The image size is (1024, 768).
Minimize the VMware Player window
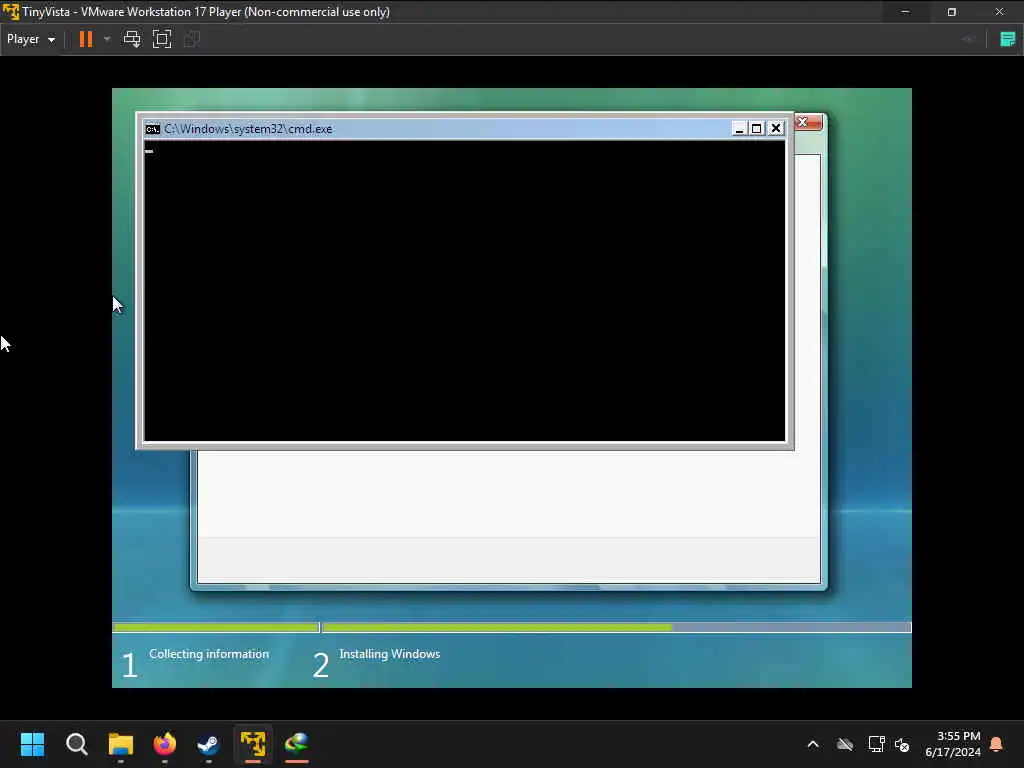point(905,12)
